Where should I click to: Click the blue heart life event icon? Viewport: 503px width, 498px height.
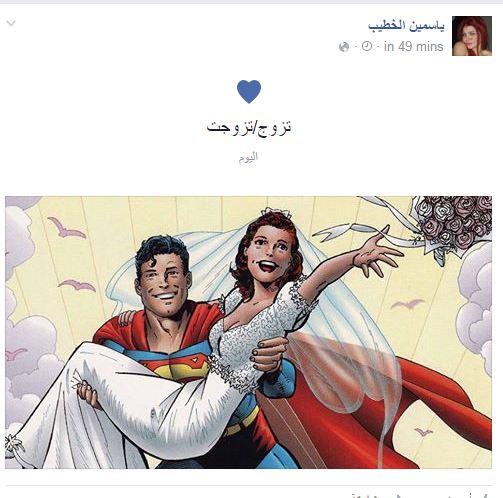(x=249, y=91)
